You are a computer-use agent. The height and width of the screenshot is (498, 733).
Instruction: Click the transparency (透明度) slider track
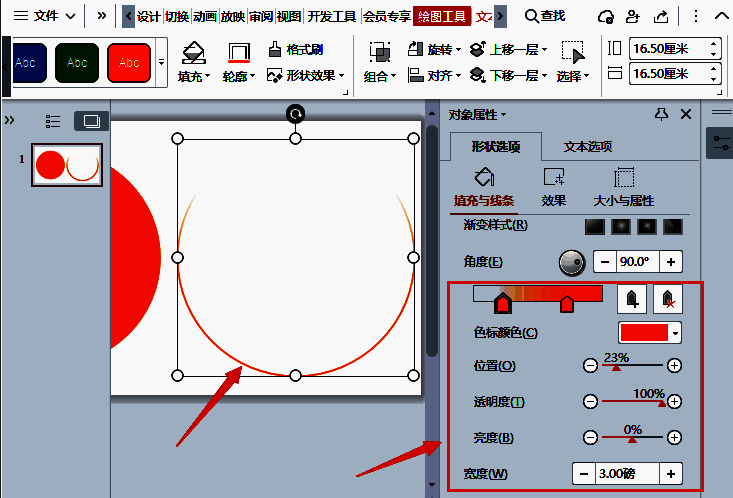(632, 401)
